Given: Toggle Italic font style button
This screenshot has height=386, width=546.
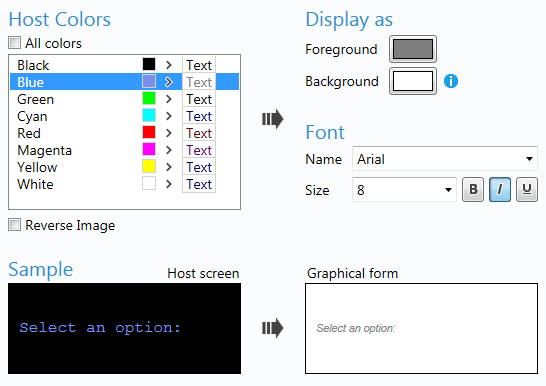Looking at the screenshot, I should click(x=500, y=190).
